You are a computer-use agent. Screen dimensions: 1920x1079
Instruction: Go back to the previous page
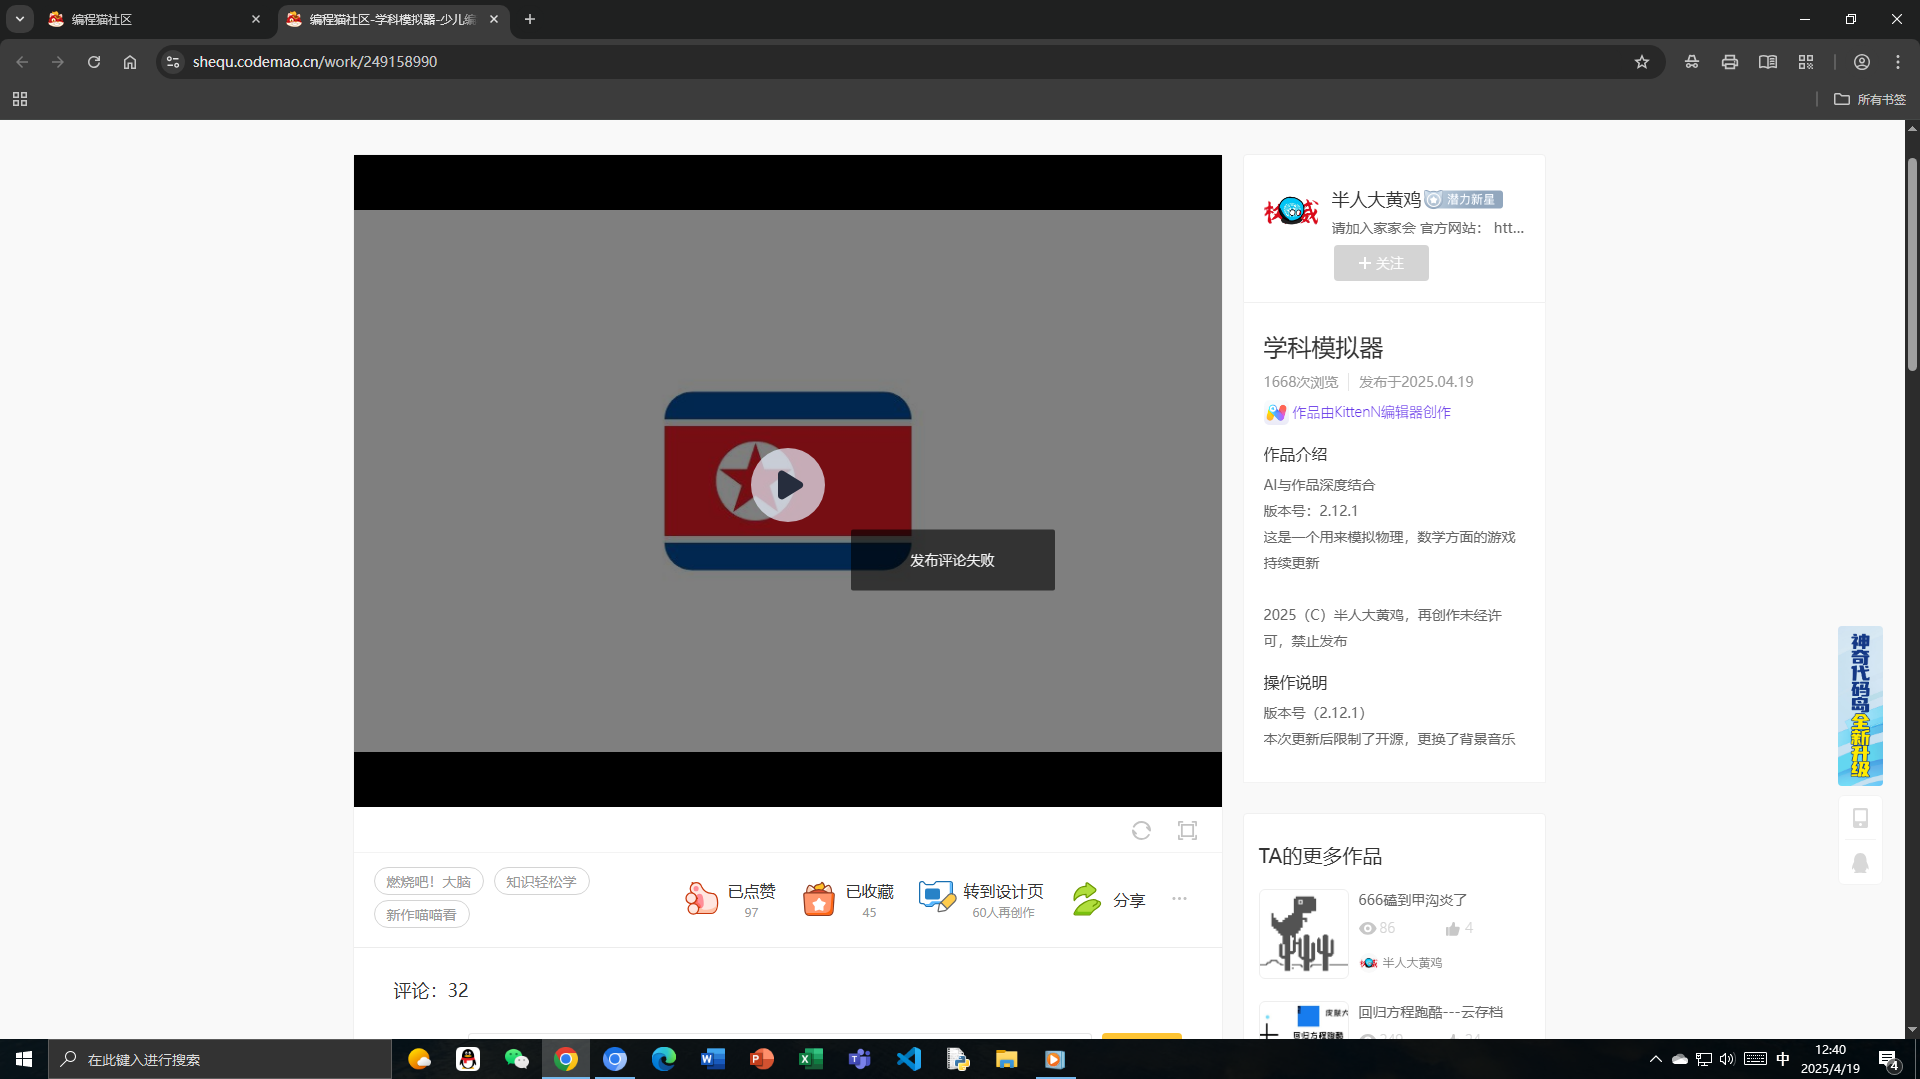pos(22,62)
